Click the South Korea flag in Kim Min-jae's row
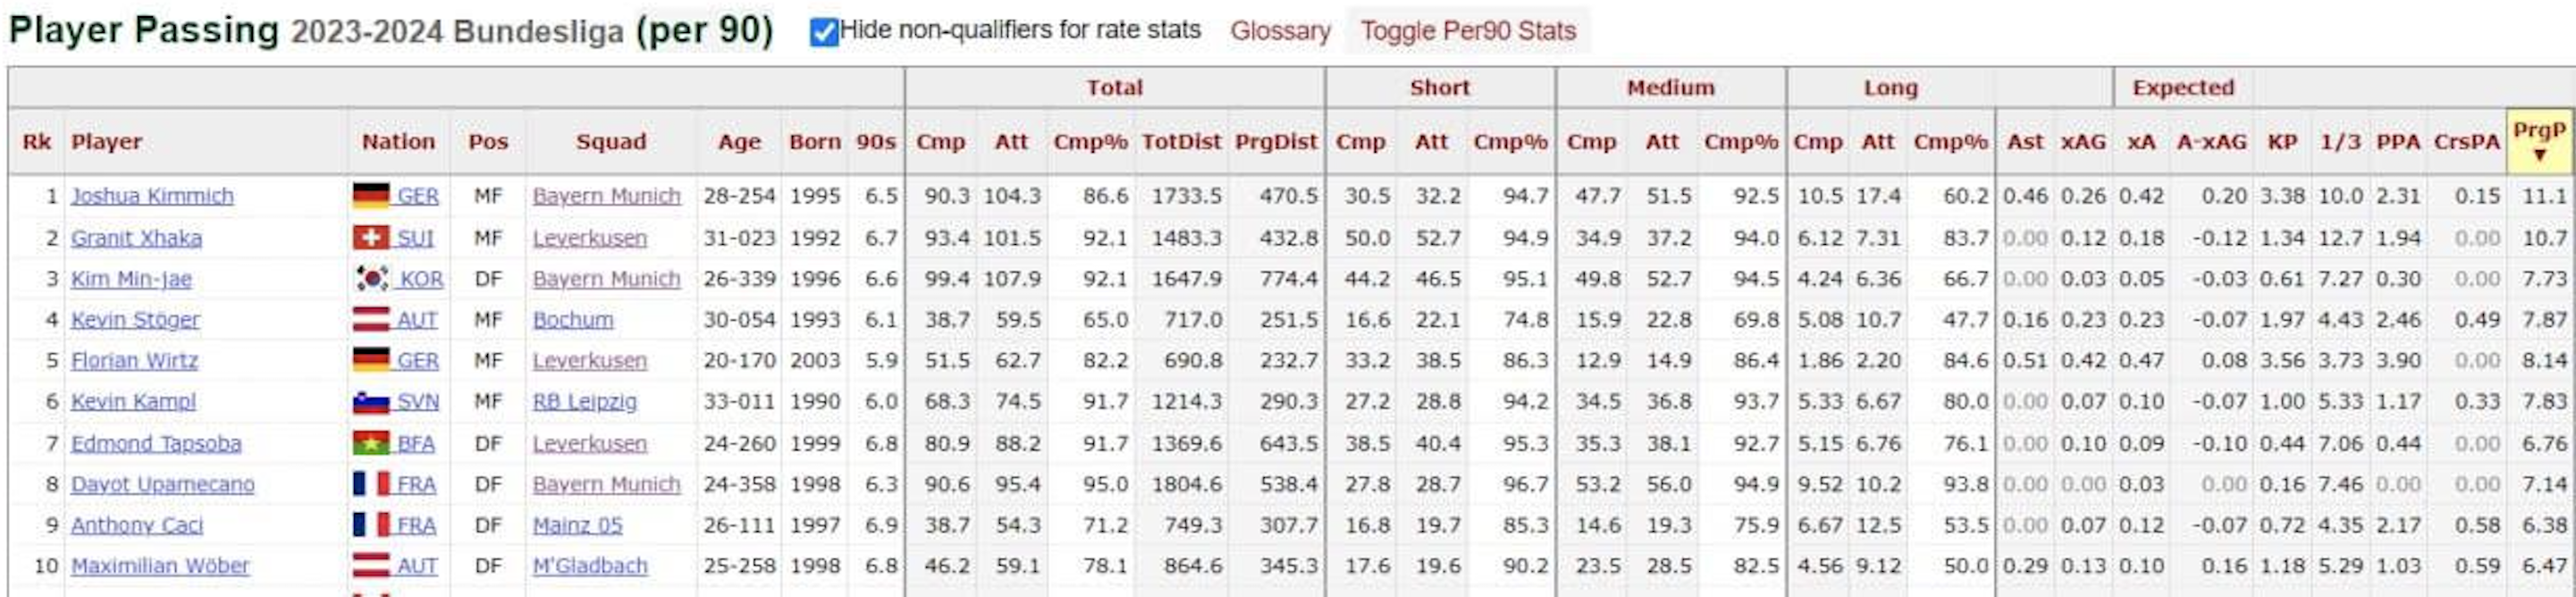The width and height of the screenshot is (2576, 597). pos(372,279)
